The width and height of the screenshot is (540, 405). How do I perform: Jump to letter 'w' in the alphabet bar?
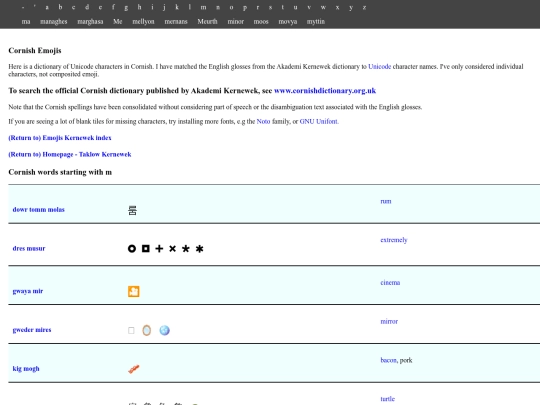point(323,7)
